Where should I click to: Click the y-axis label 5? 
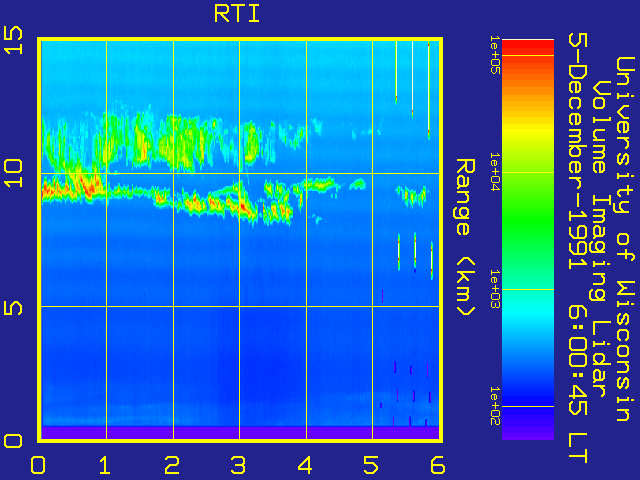click(x=13, y=308)
